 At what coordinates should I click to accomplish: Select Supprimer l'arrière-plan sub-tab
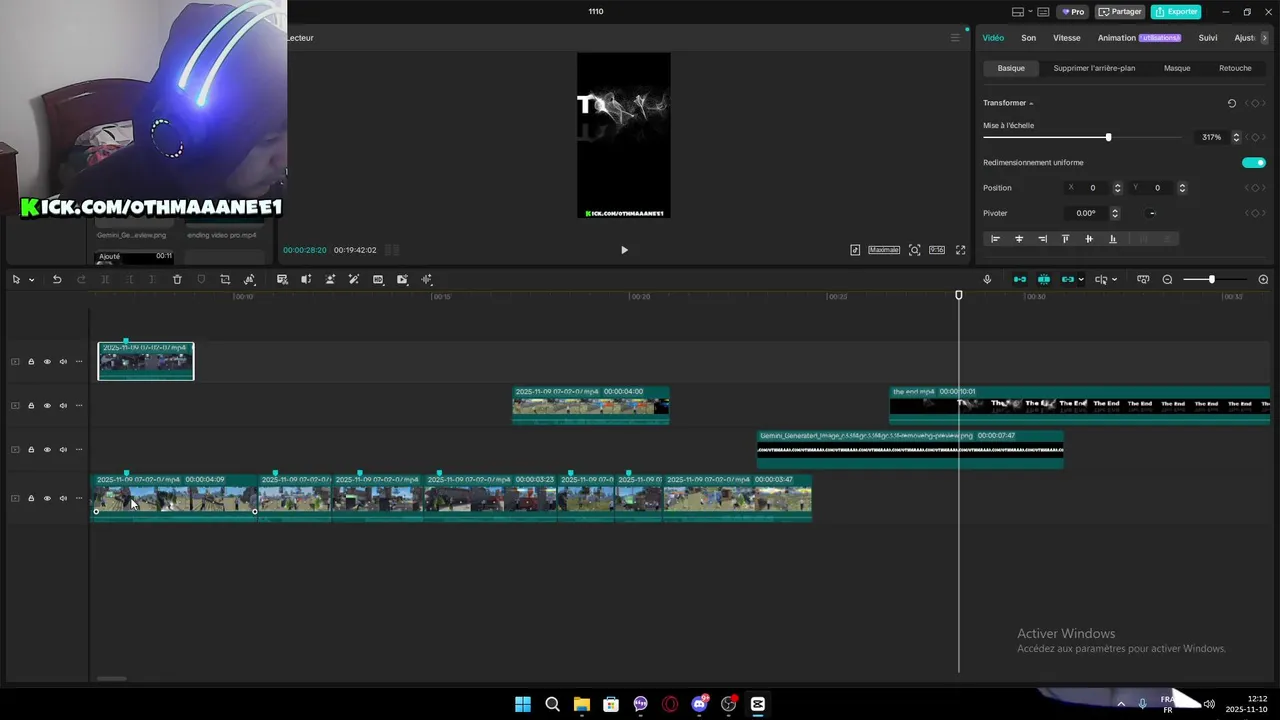[x=1094, y=68]
